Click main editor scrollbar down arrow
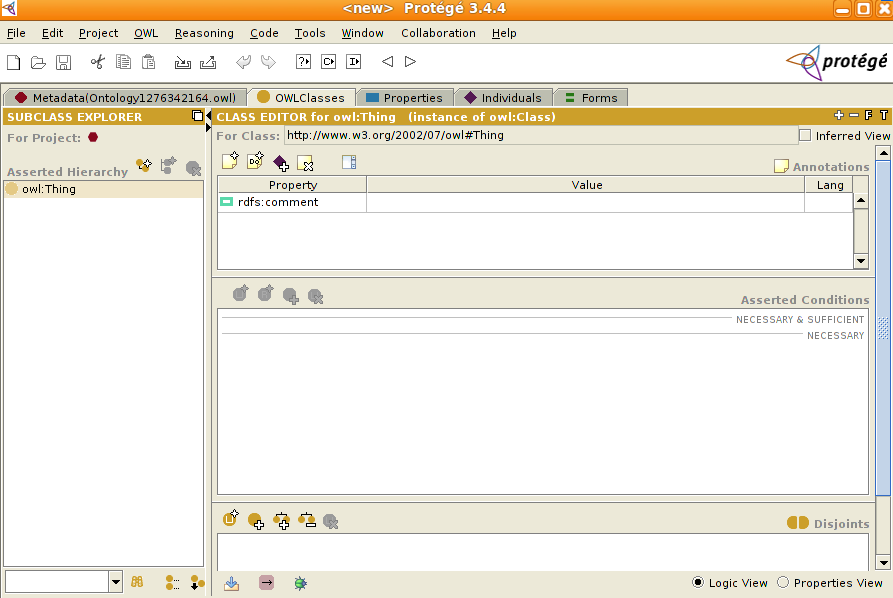This screenshot has height=598, width=893. pos(883,563)
